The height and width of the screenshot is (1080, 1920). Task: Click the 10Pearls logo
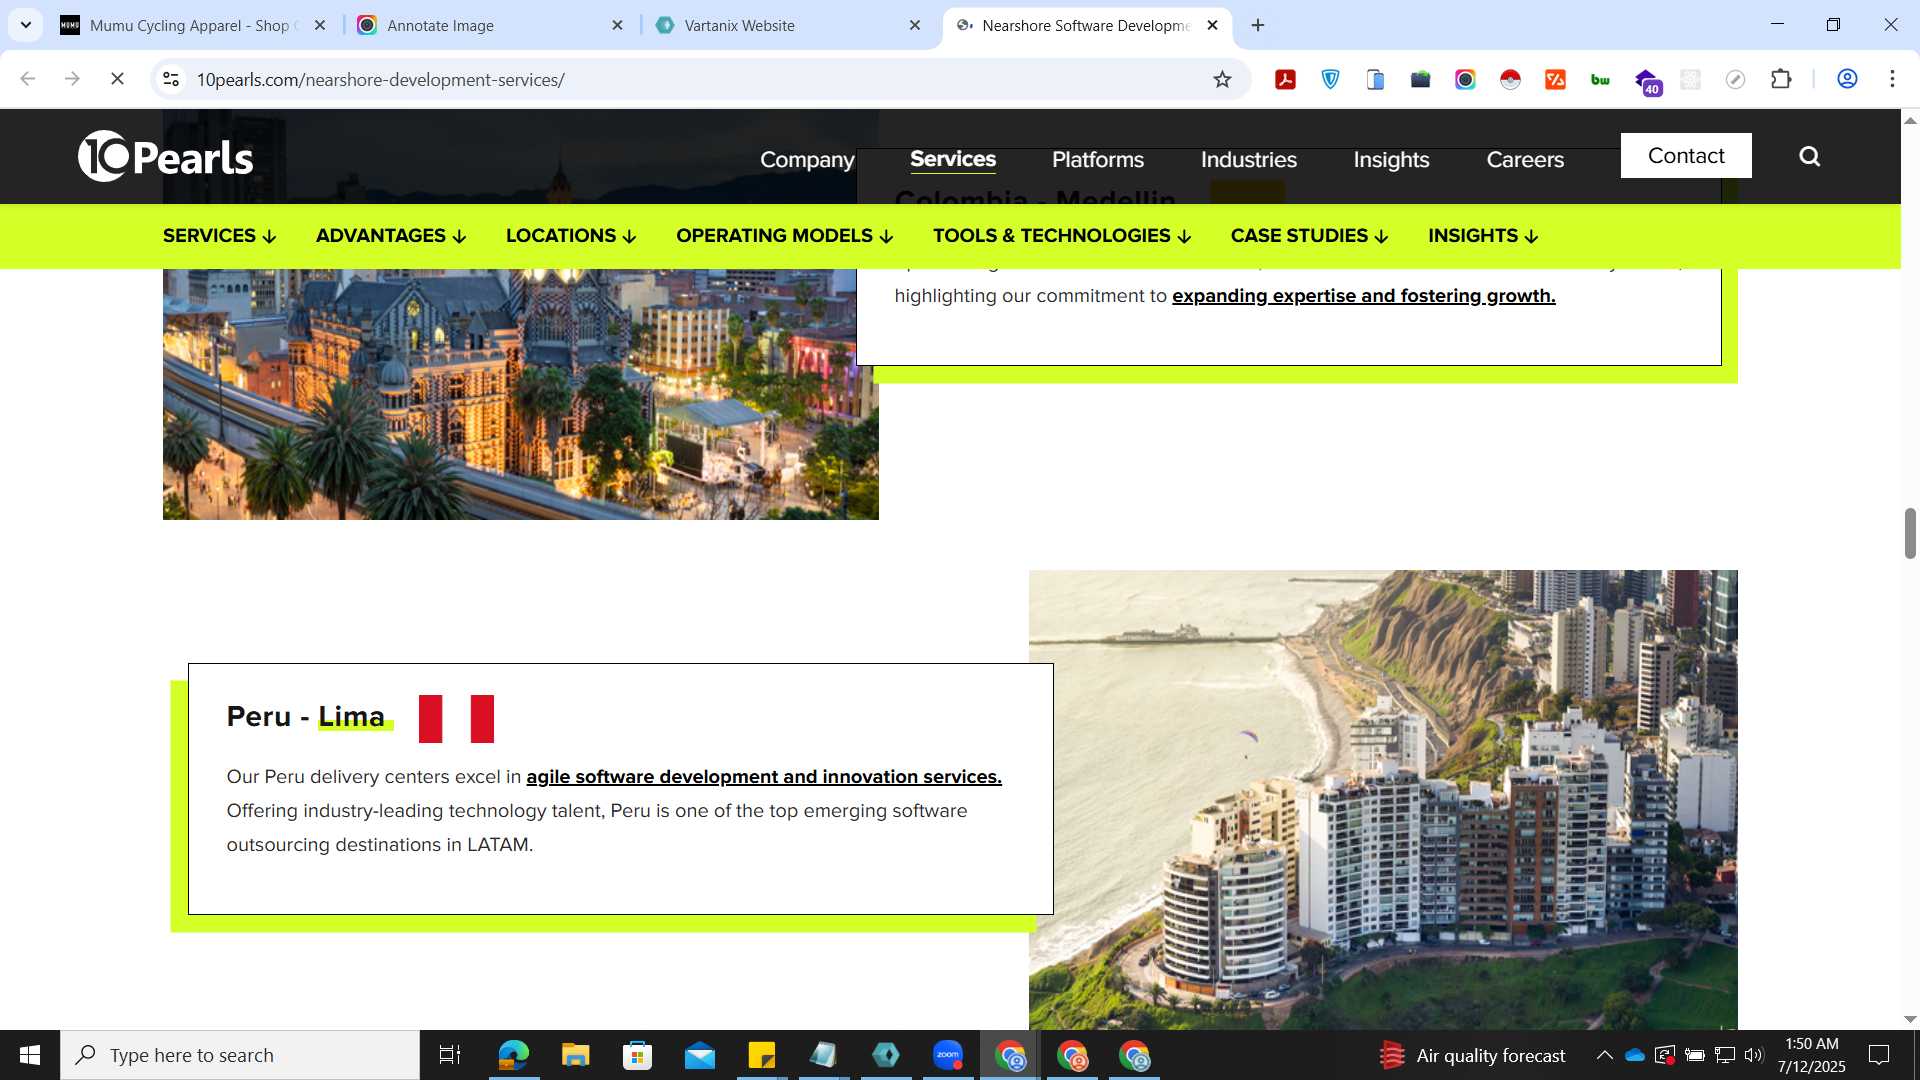166,157
